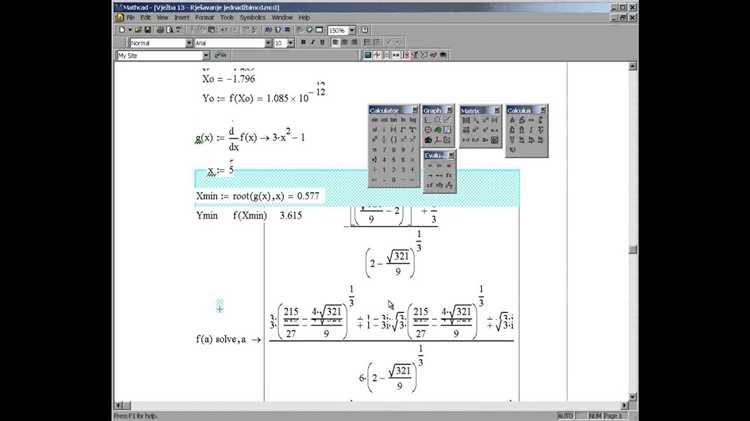Toggle the bulleted list button
The image size is (750, 421).
[367, 43]
